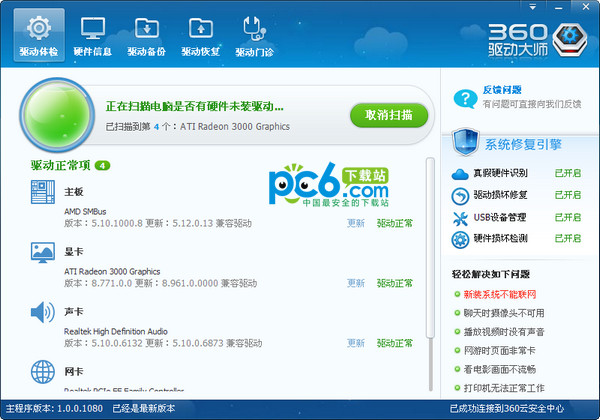The width and height of the screenshot is (600, 420).
Task: Switch to 硬件信息 monitor tab
Action: 93,33
